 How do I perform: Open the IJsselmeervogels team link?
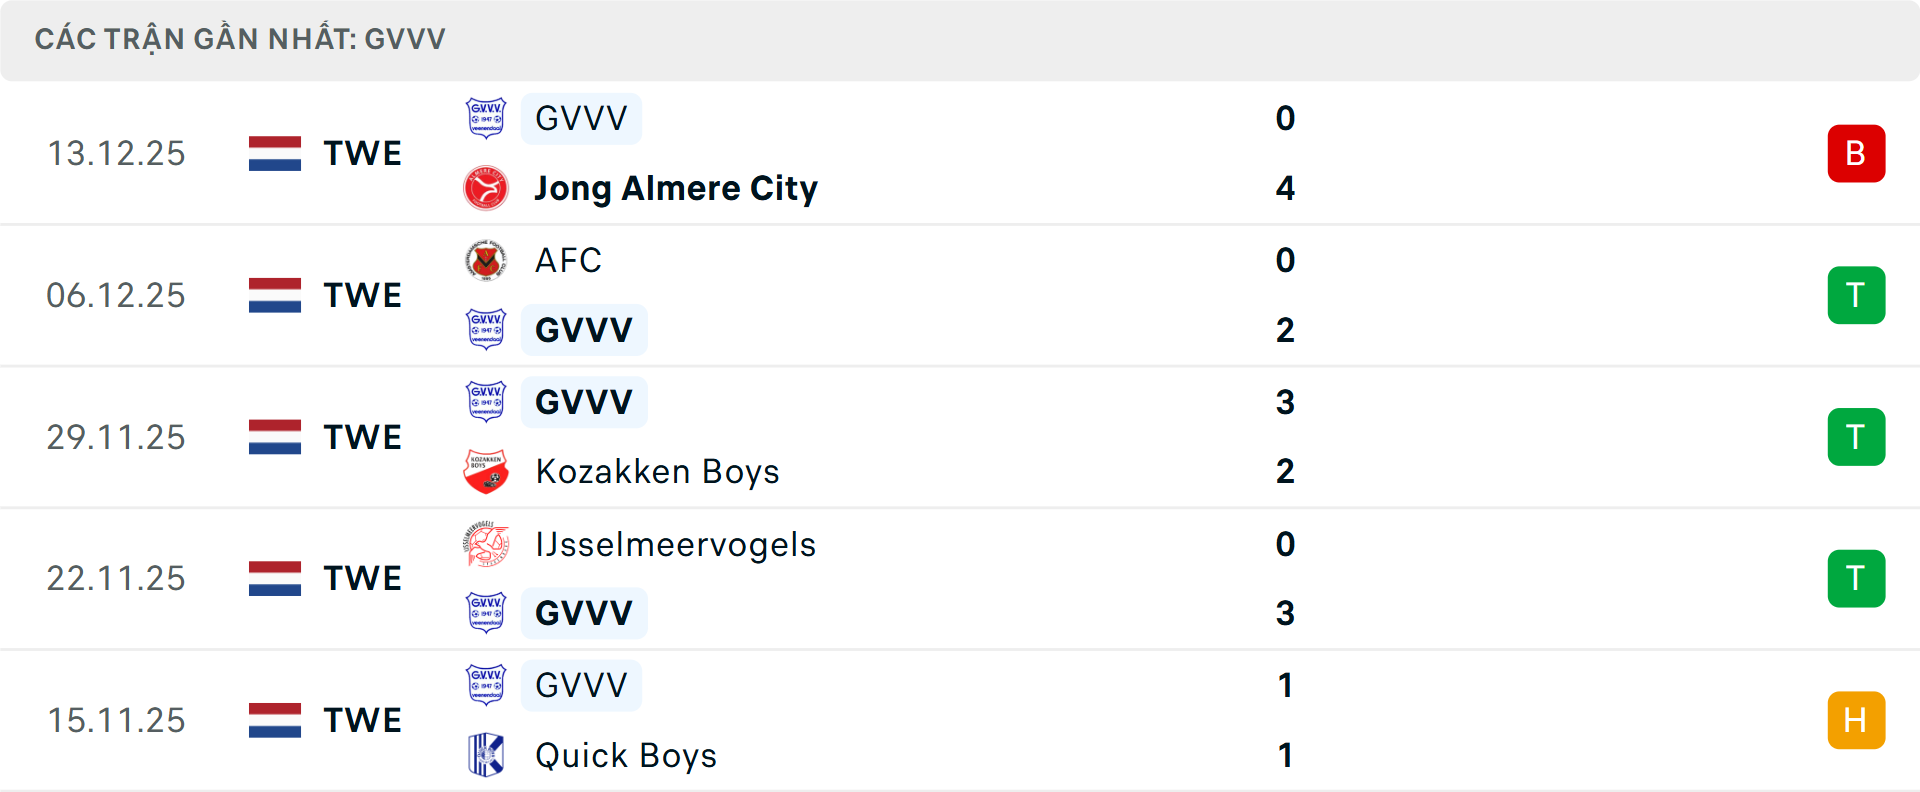pyautogui.click(x=676, y=544)
